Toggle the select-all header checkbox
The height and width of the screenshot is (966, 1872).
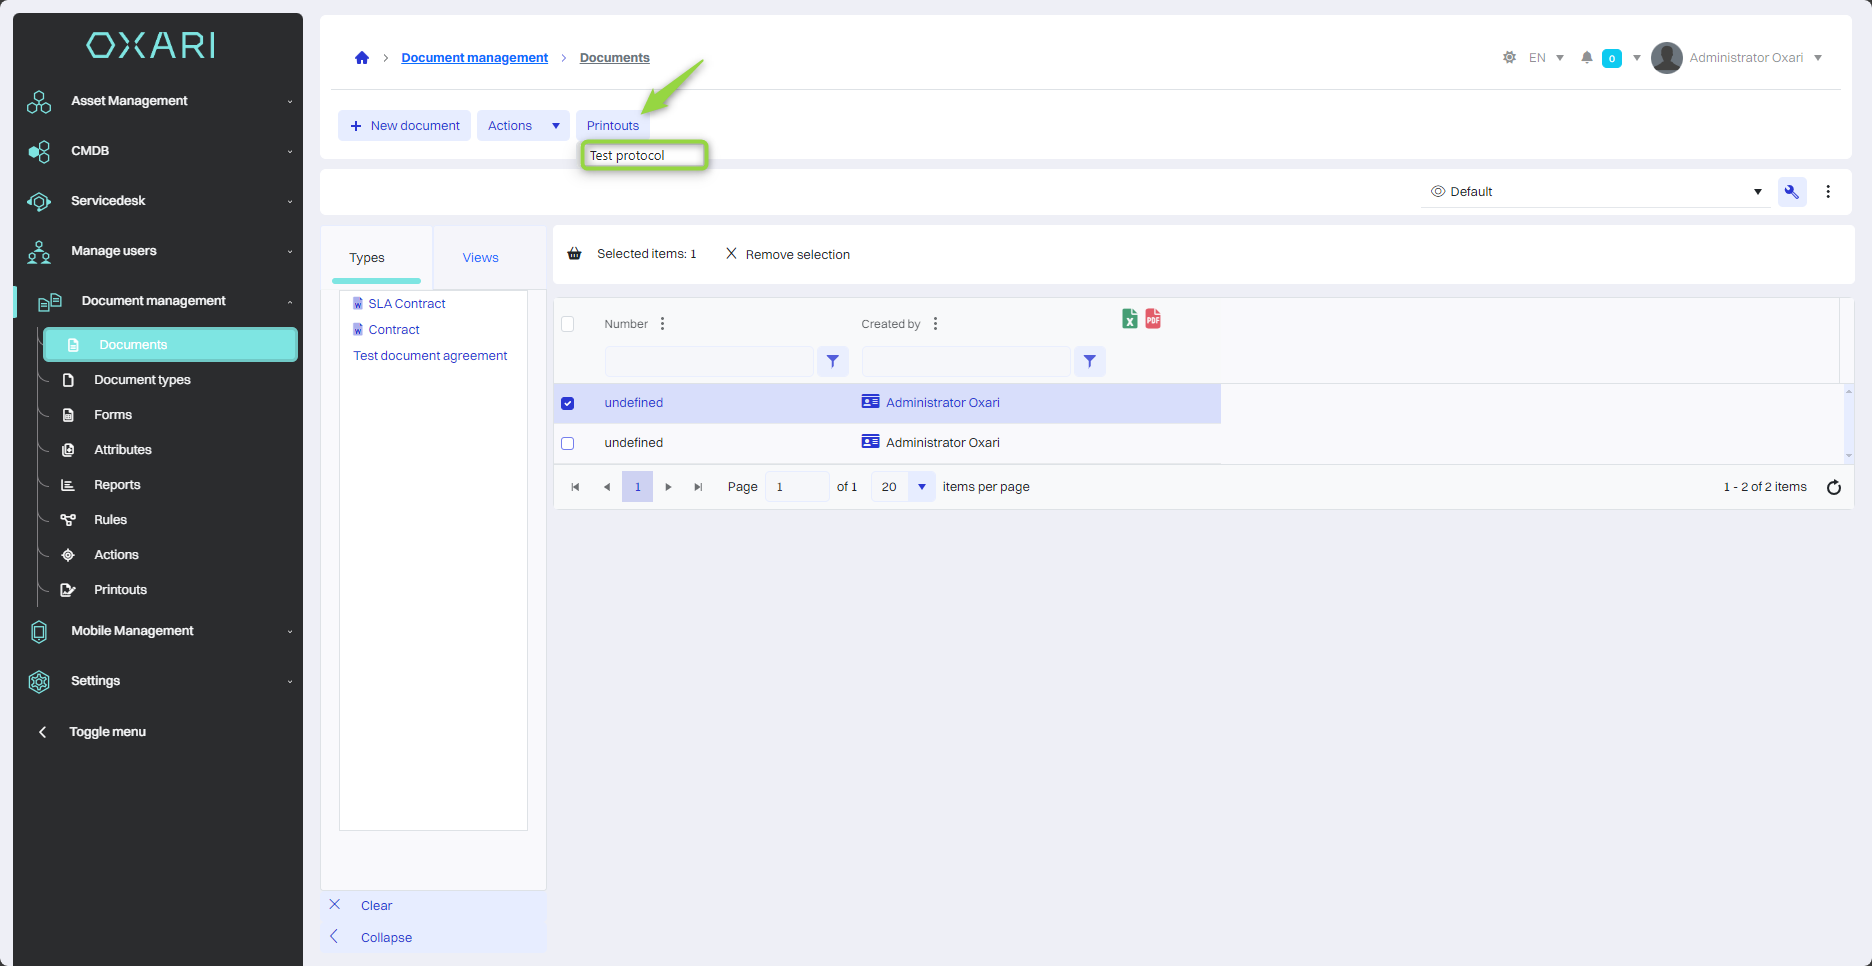click(568, 324)
